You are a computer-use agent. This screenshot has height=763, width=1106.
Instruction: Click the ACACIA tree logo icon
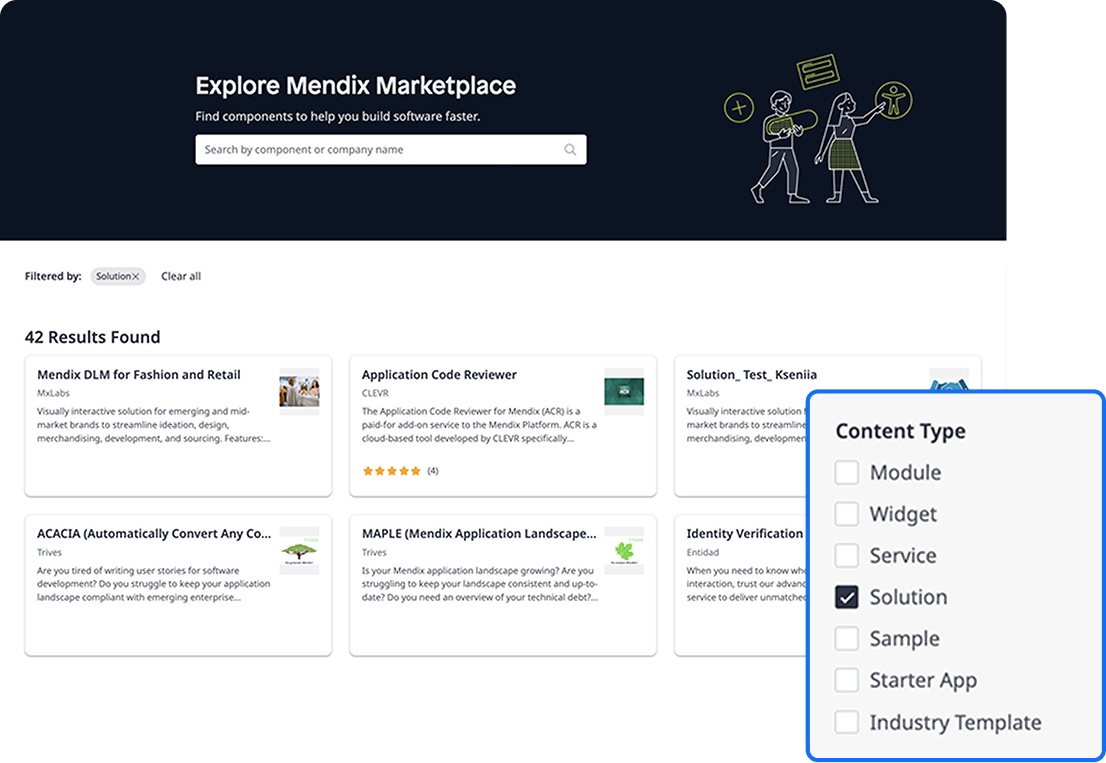(x=299, y=550)
